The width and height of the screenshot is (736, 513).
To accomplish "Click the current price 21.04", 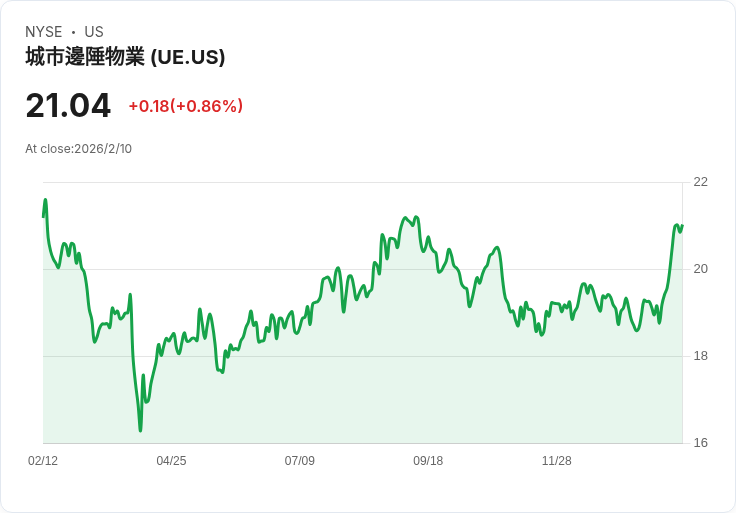I will [x=68, y=105].
